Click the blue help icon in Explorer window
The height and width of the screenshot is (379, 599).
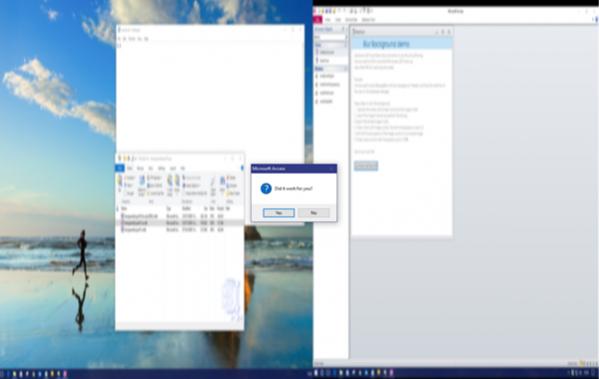click(x=242, y=168)
